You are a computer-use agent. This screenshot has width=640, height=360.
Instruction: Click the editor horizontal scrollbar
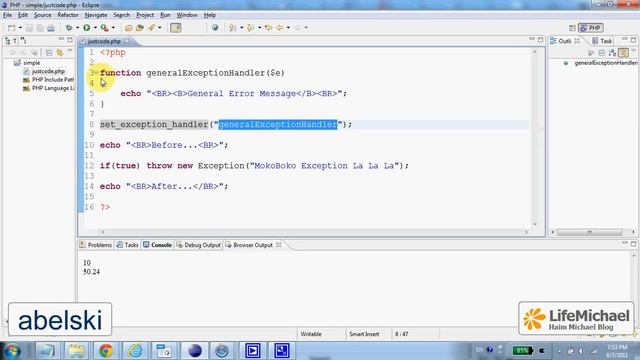point(314,232)
